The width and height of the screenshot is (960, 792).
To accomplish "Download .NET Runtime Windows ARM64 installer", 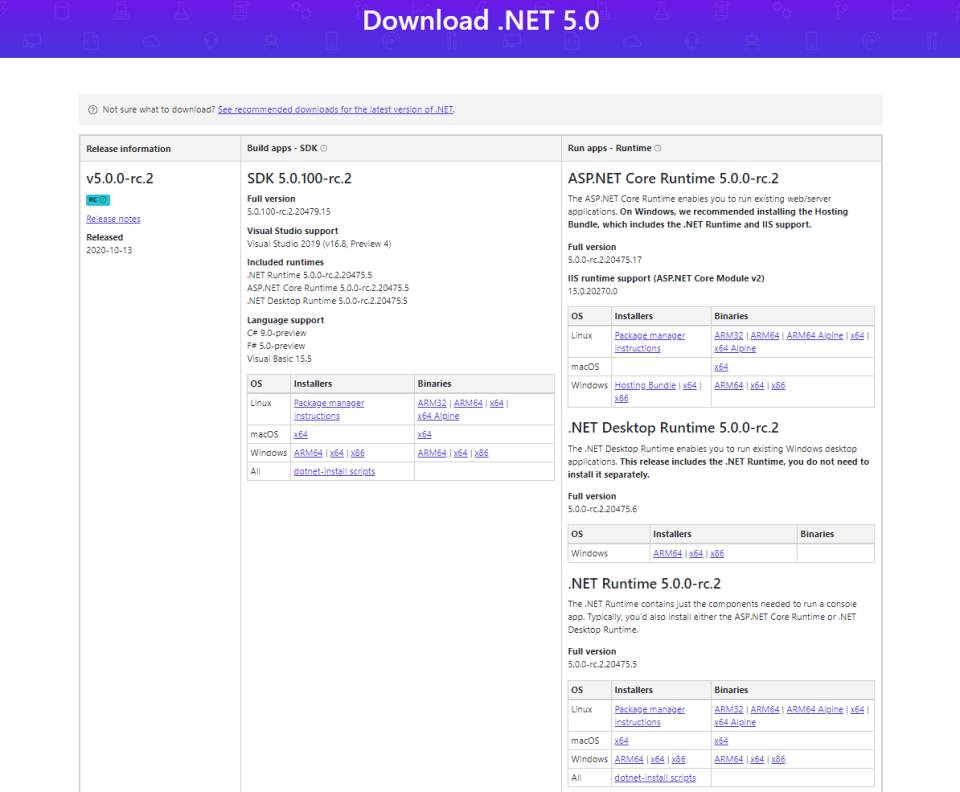I will click(x=629, y=759).
